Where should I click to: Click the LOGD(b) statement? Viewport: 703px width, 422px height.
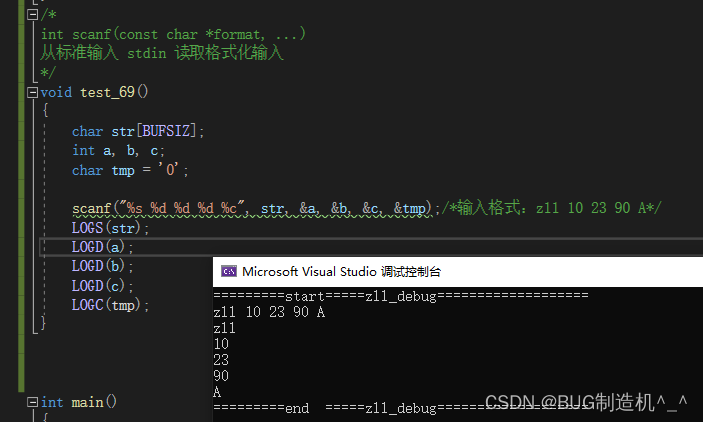(x=102, y=266)
